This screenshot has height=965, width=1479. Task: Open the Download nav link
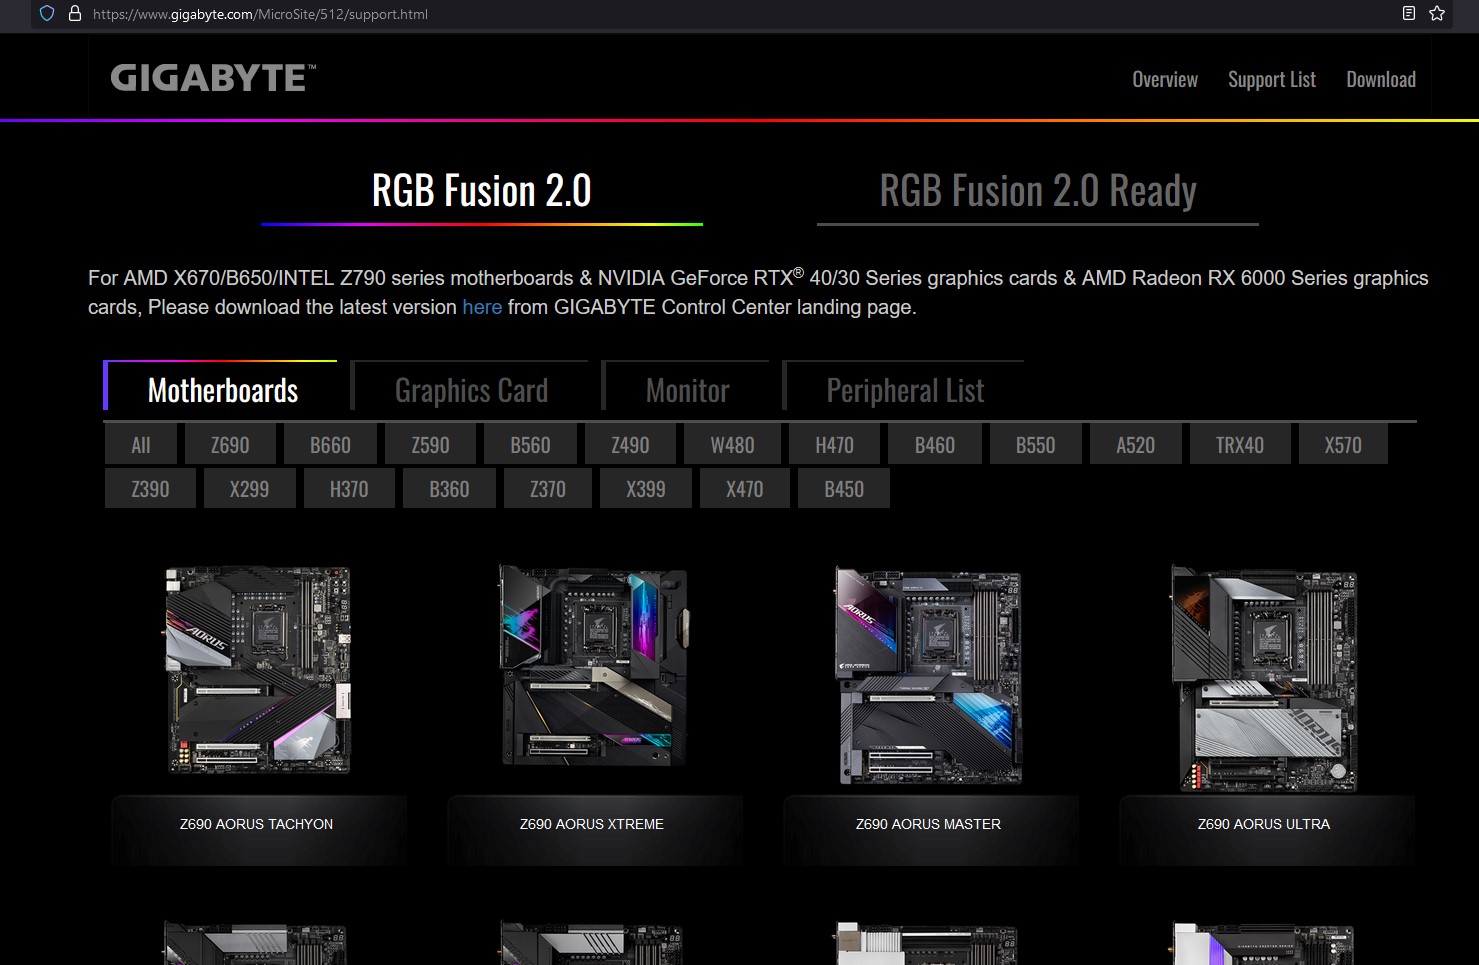pos(1381,79)
